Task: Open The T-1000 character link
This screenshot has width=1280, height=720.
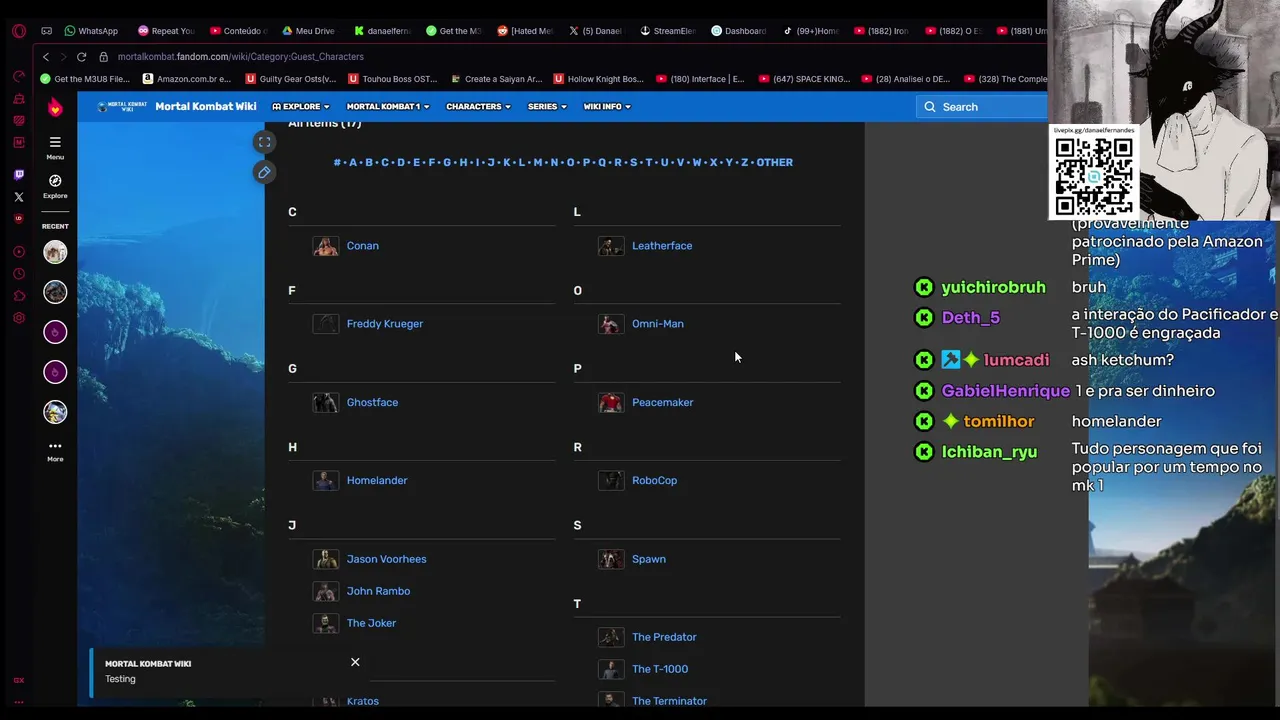Action: (x=660, y=669)
